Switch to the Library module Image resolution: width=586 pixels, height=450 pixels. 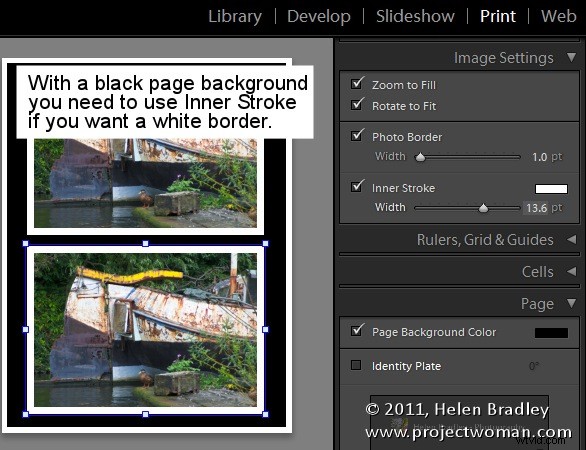pyautogui.click(x=235, y=17)
